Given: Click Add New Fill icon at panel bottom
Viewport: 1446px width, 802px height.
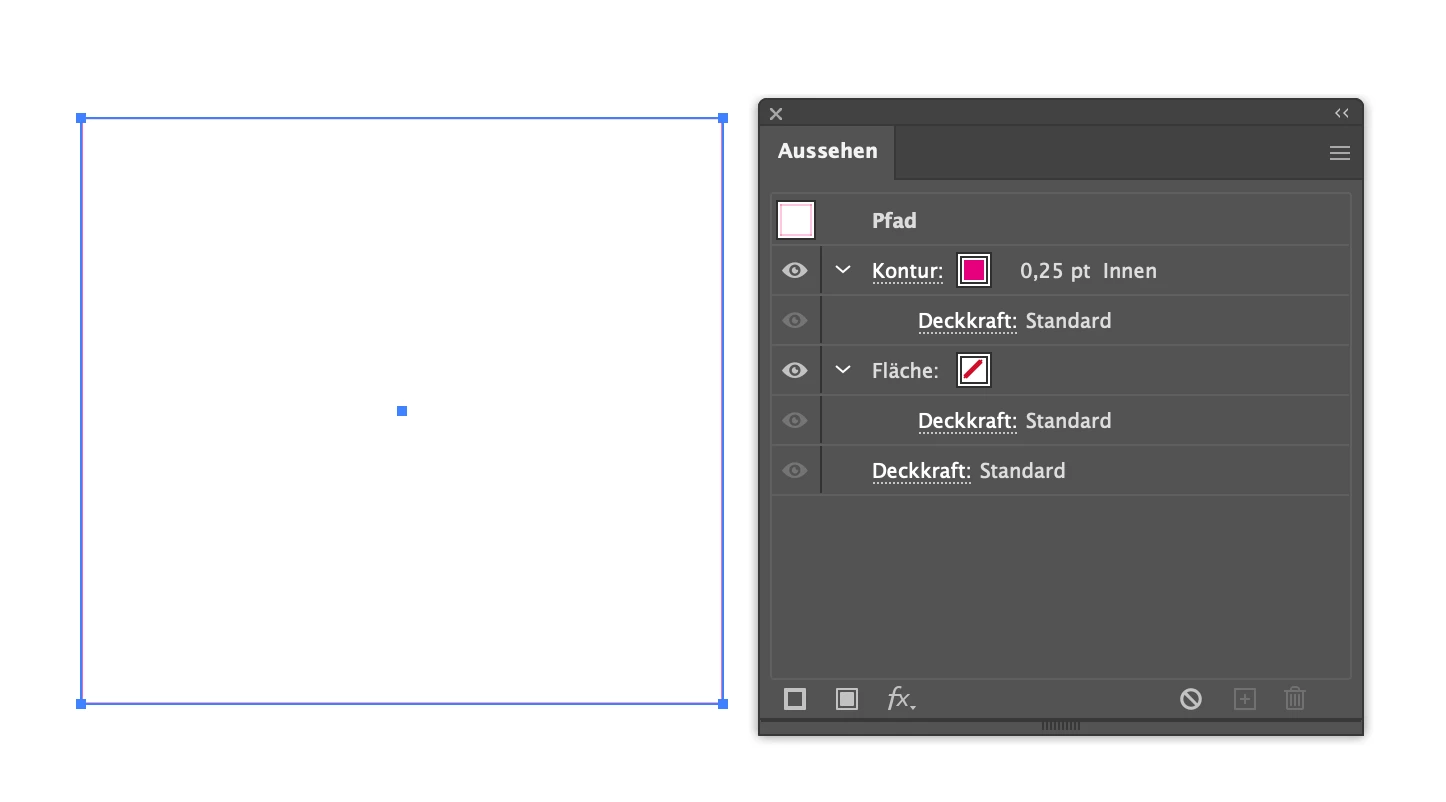Looking at the screenshot, I should pyautogui.click(x=847, y=699).
